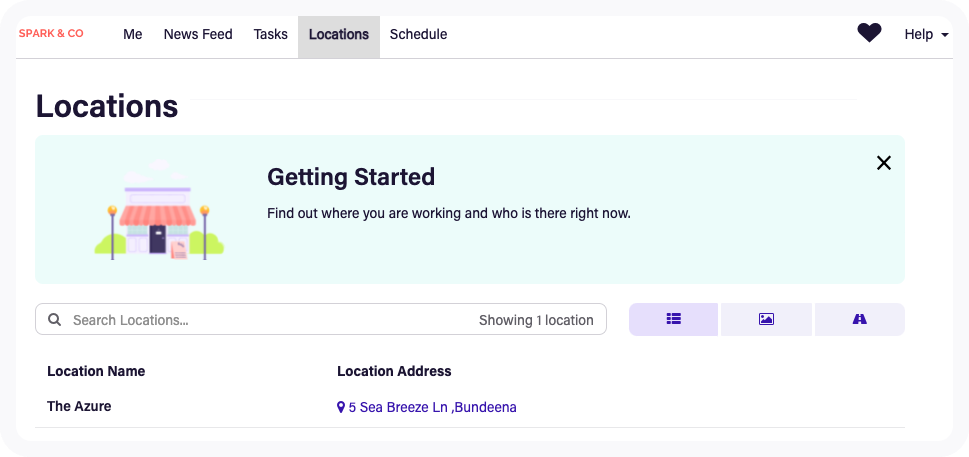Open the Help dropdown menu
Image resolution: width=969 pixels, height=457 pixels.
tap(925, 34)
